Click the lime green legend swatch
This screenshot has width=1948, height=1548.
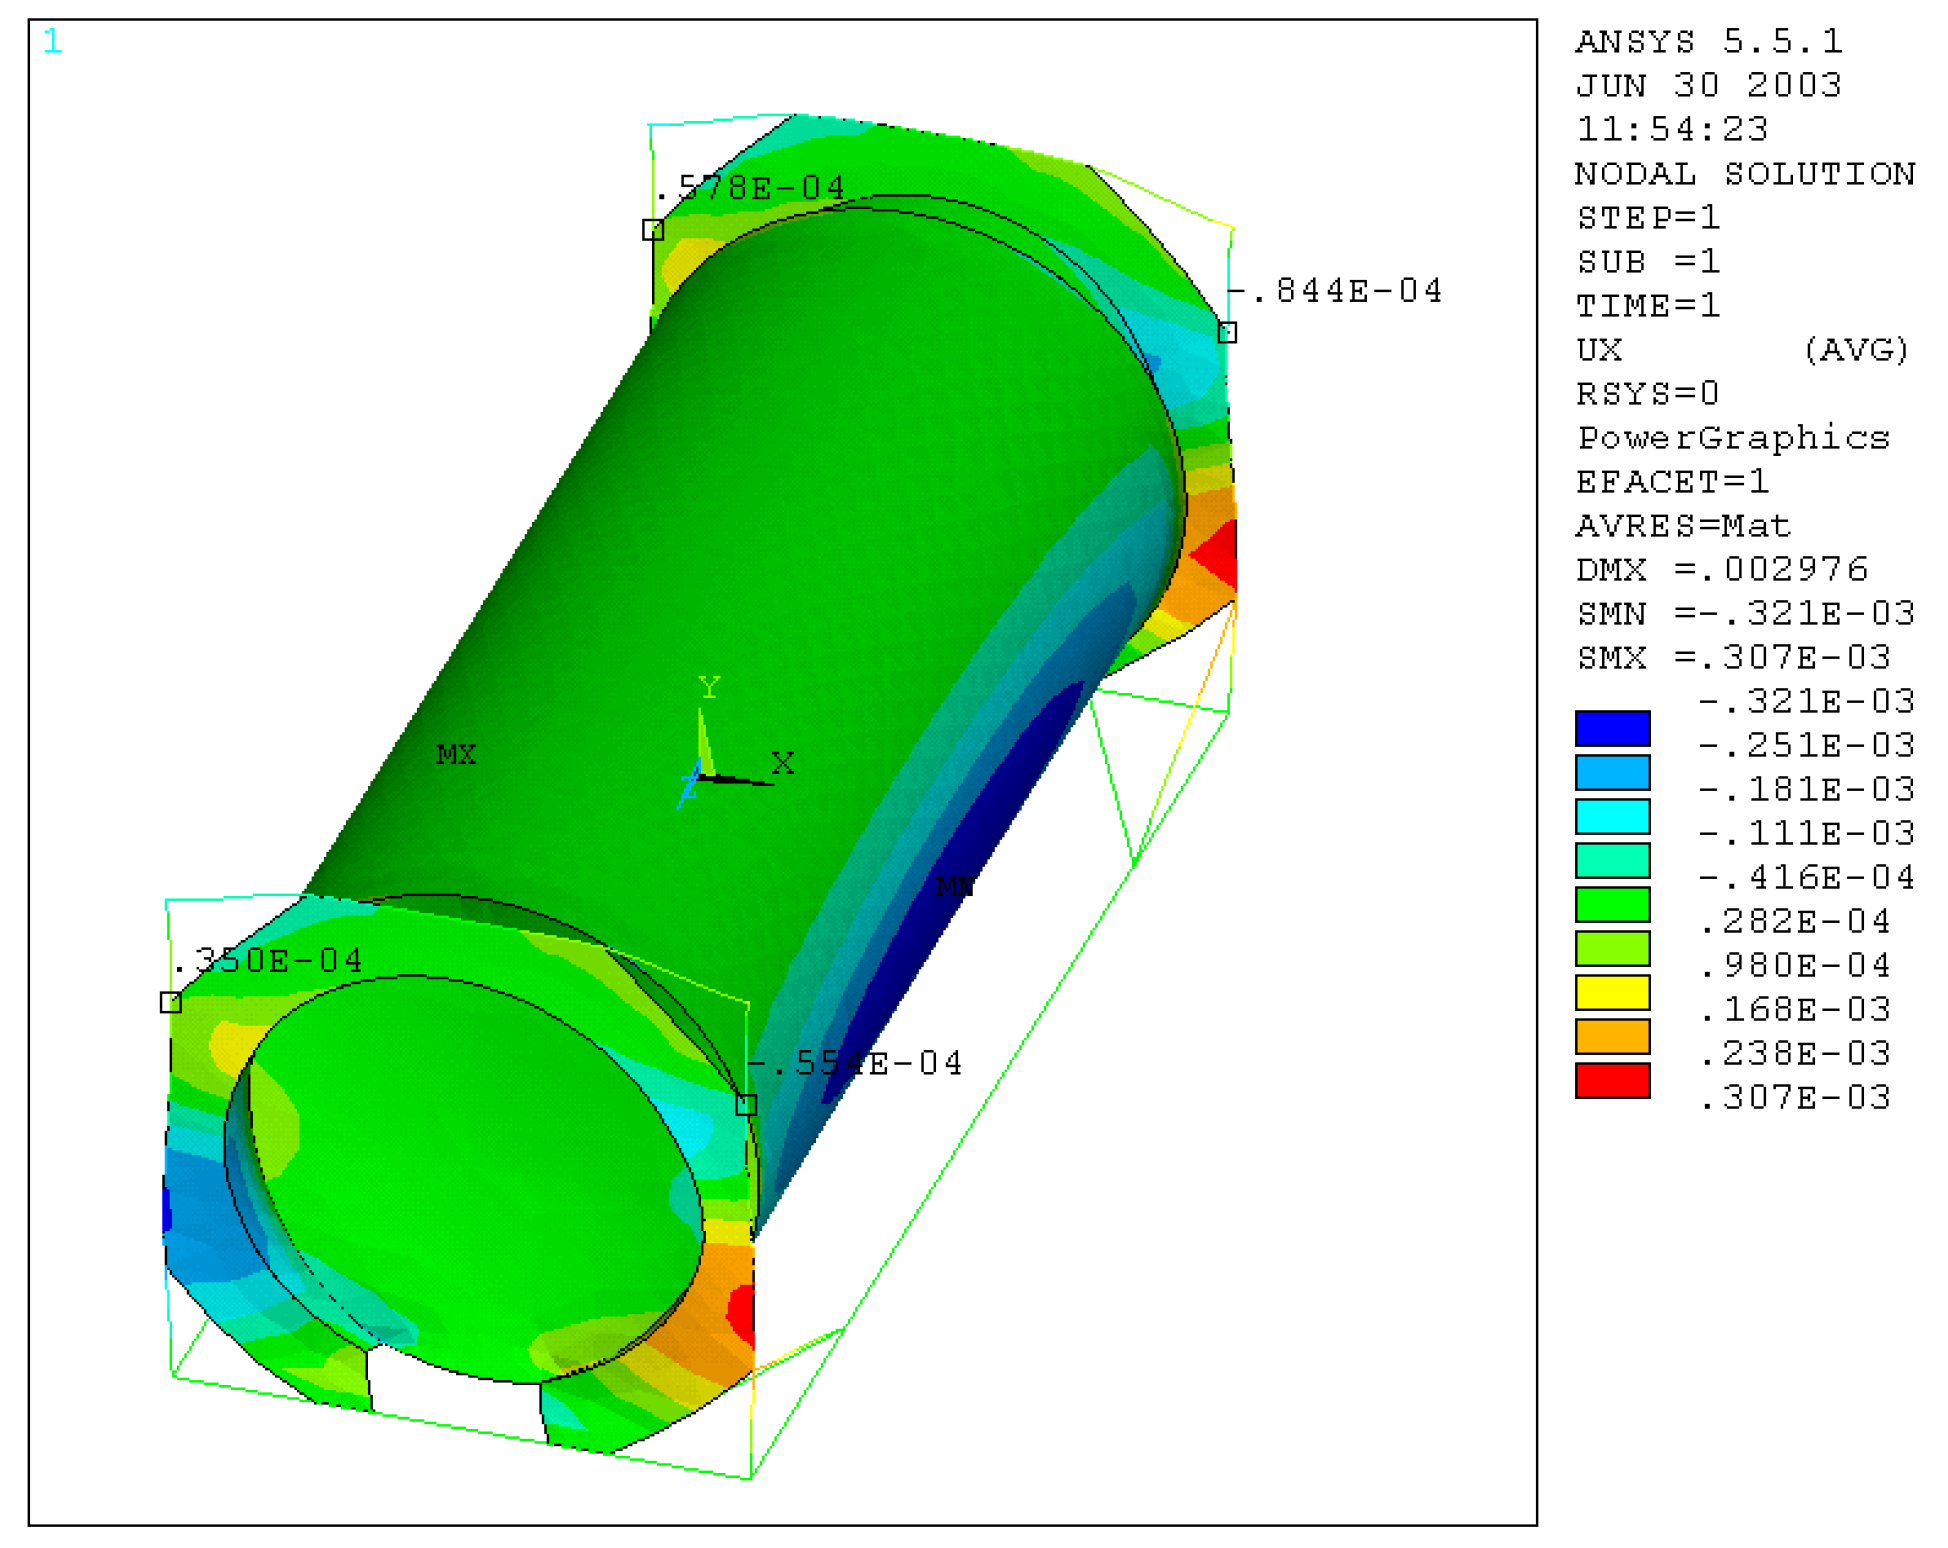pos(1612,949)
